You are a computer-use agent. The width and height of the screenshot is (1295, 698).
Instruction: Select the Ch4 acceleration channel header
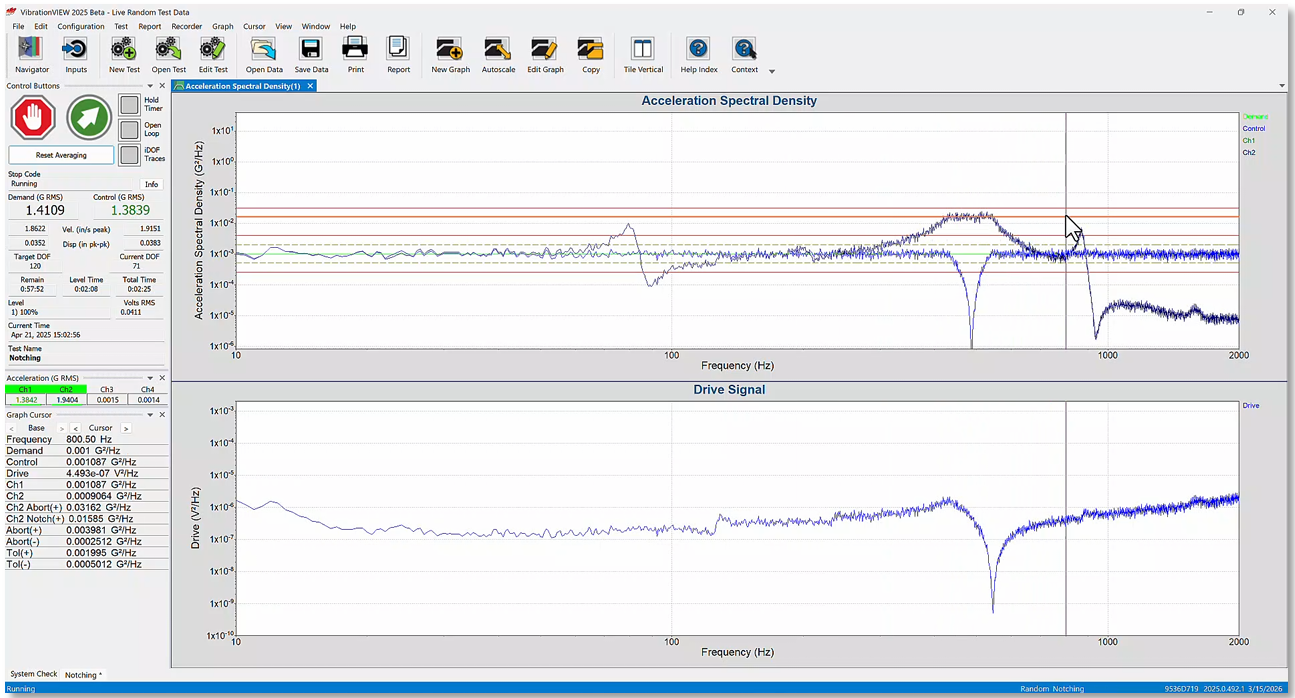pyautogui.click(x=147, y=389)
